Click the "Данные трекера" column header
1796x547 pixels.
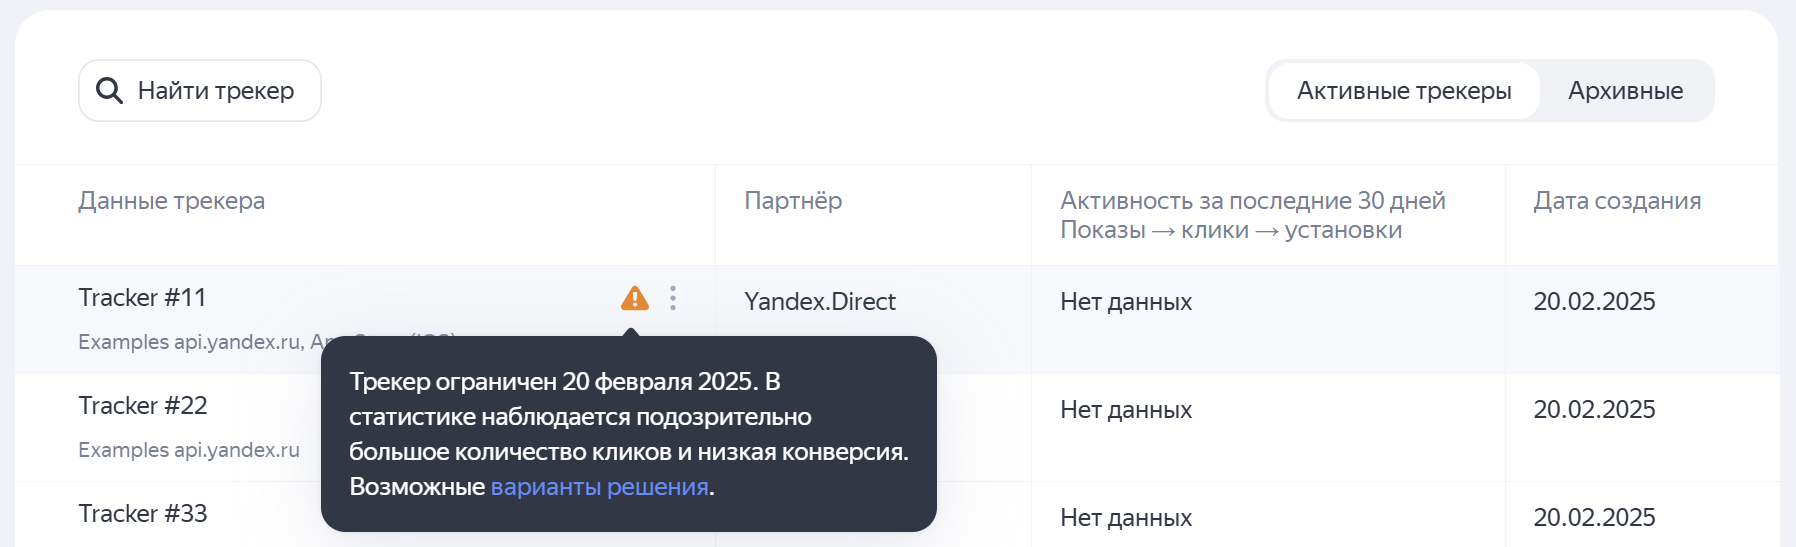[172, 201]
